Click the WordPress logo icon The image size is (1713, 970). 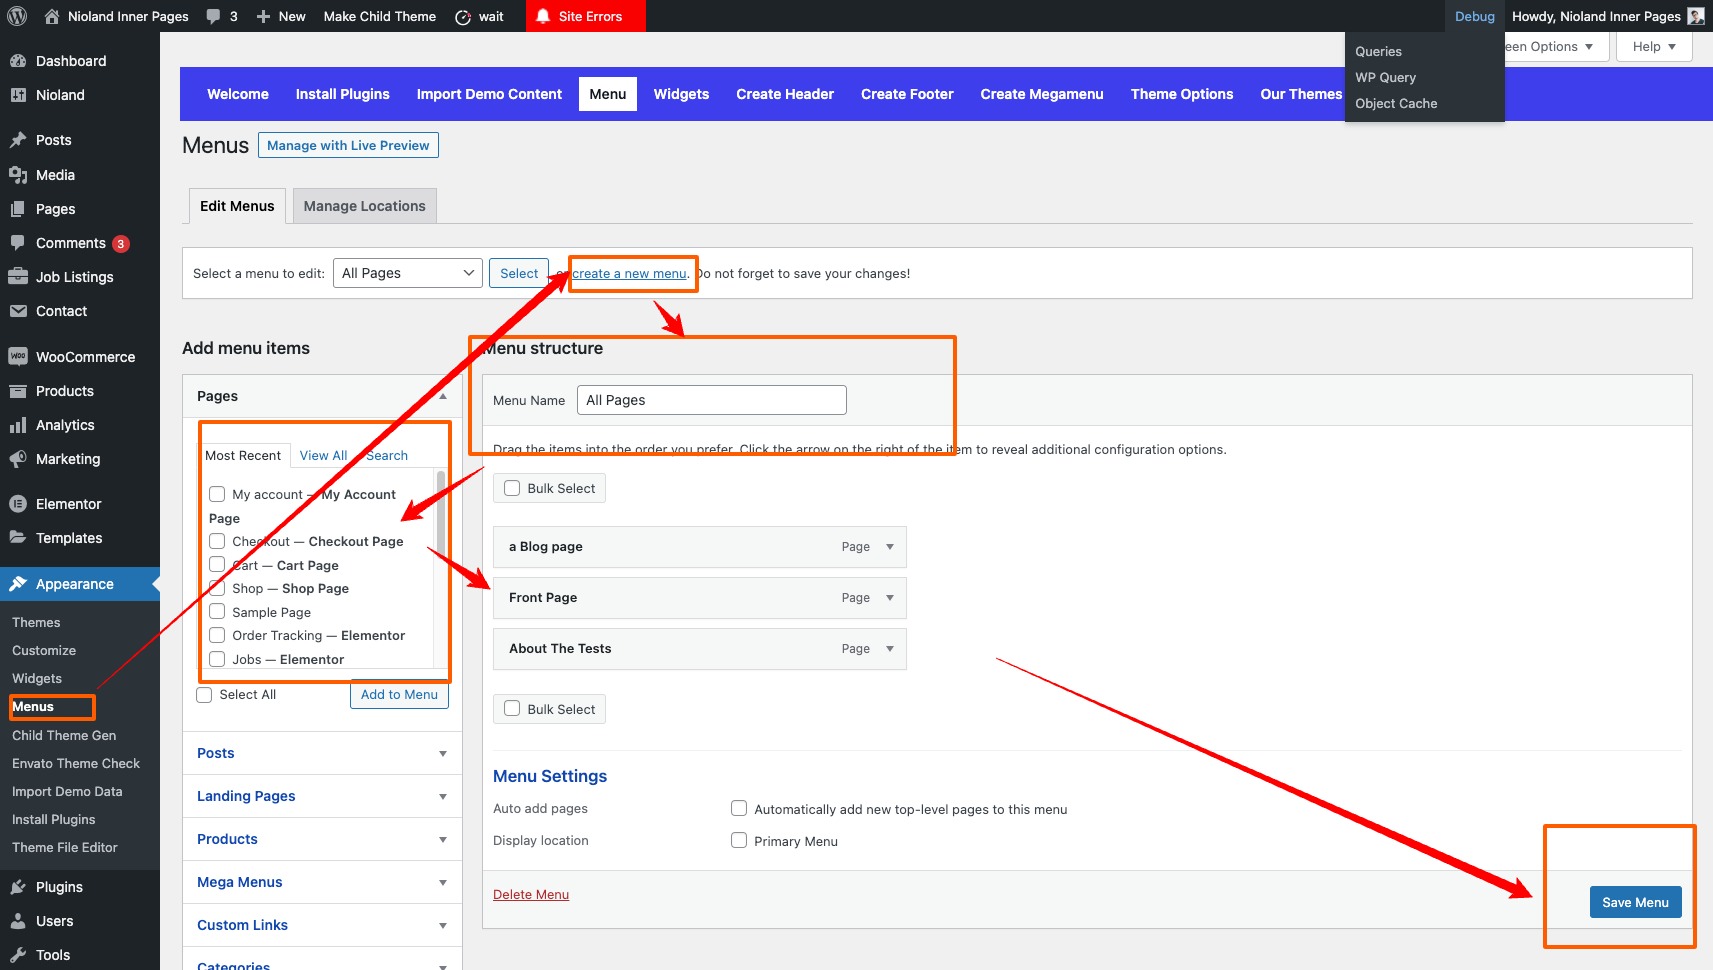coord(17,16)
